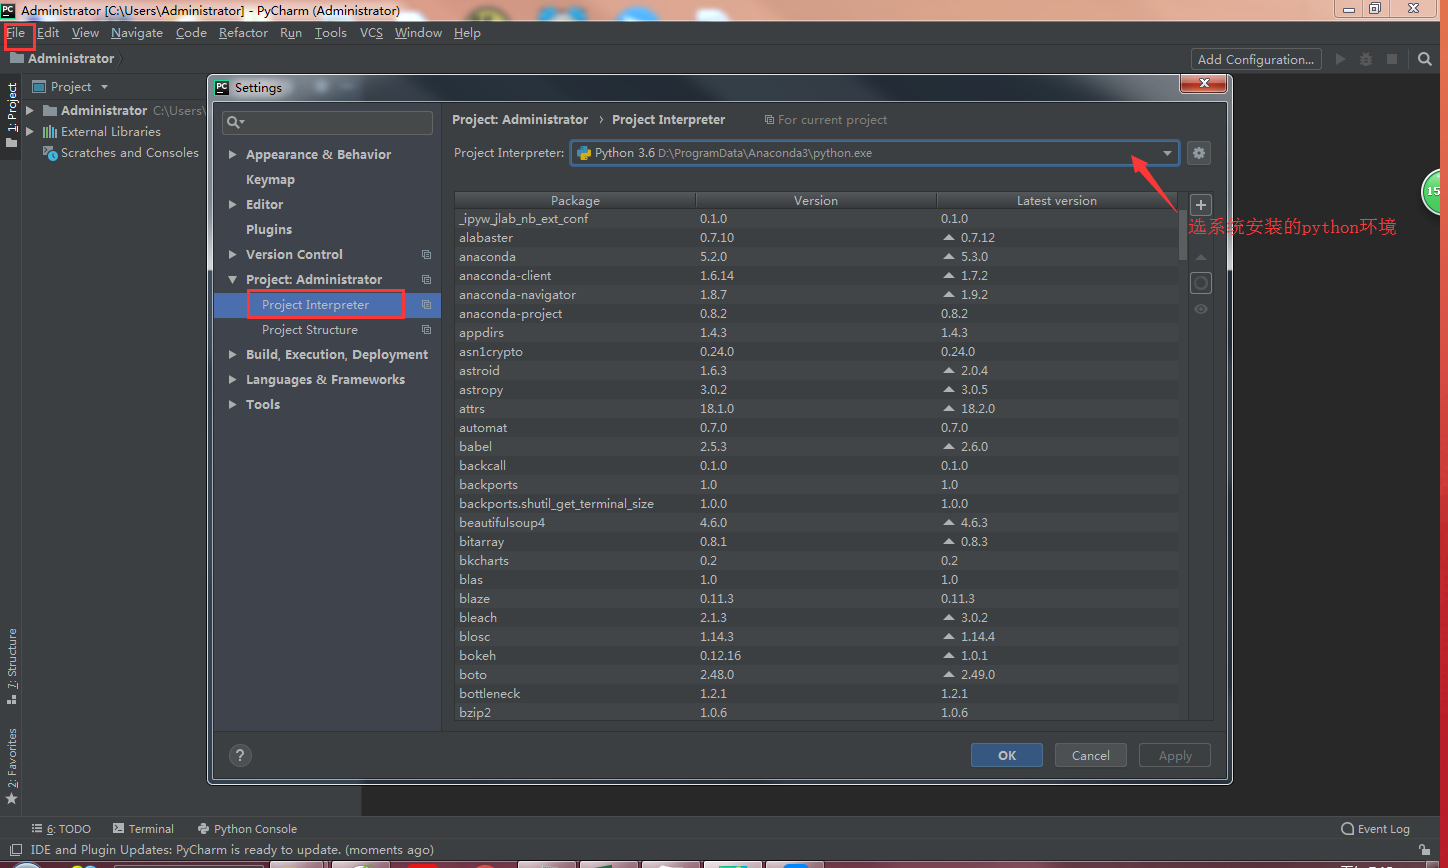The width and height of the screenshot is (1448, 868).
Task: Open the Edit menu
Action: click(48, 33)
